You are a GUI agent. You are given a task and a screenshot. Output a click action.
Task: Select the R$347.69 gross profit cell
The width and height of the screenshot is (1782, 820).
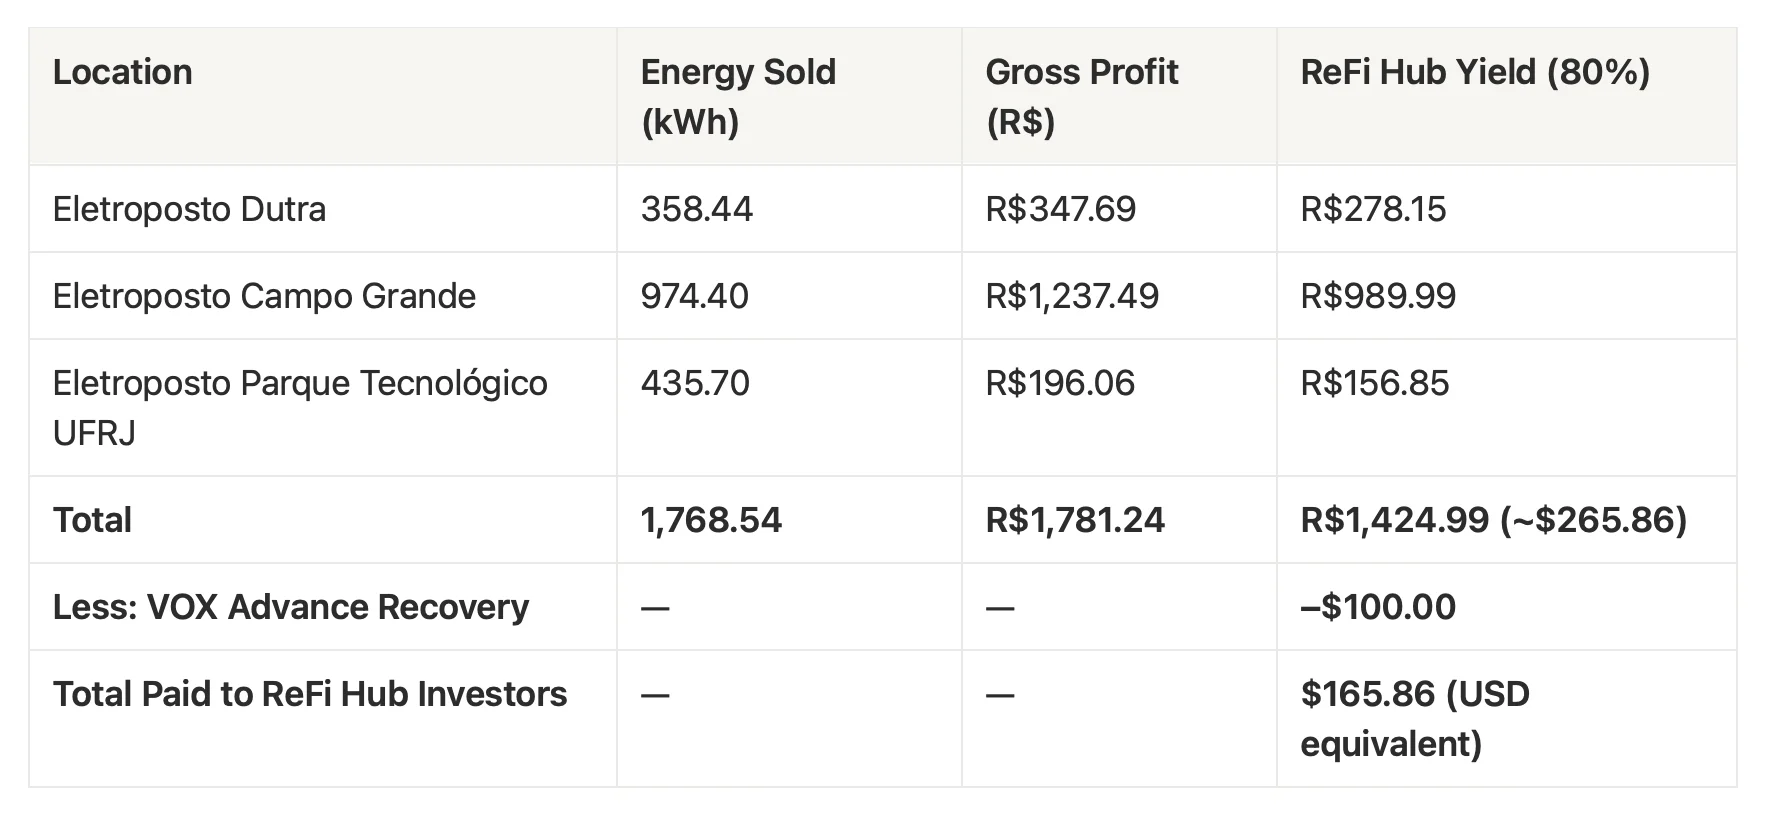click(1060, 210)
